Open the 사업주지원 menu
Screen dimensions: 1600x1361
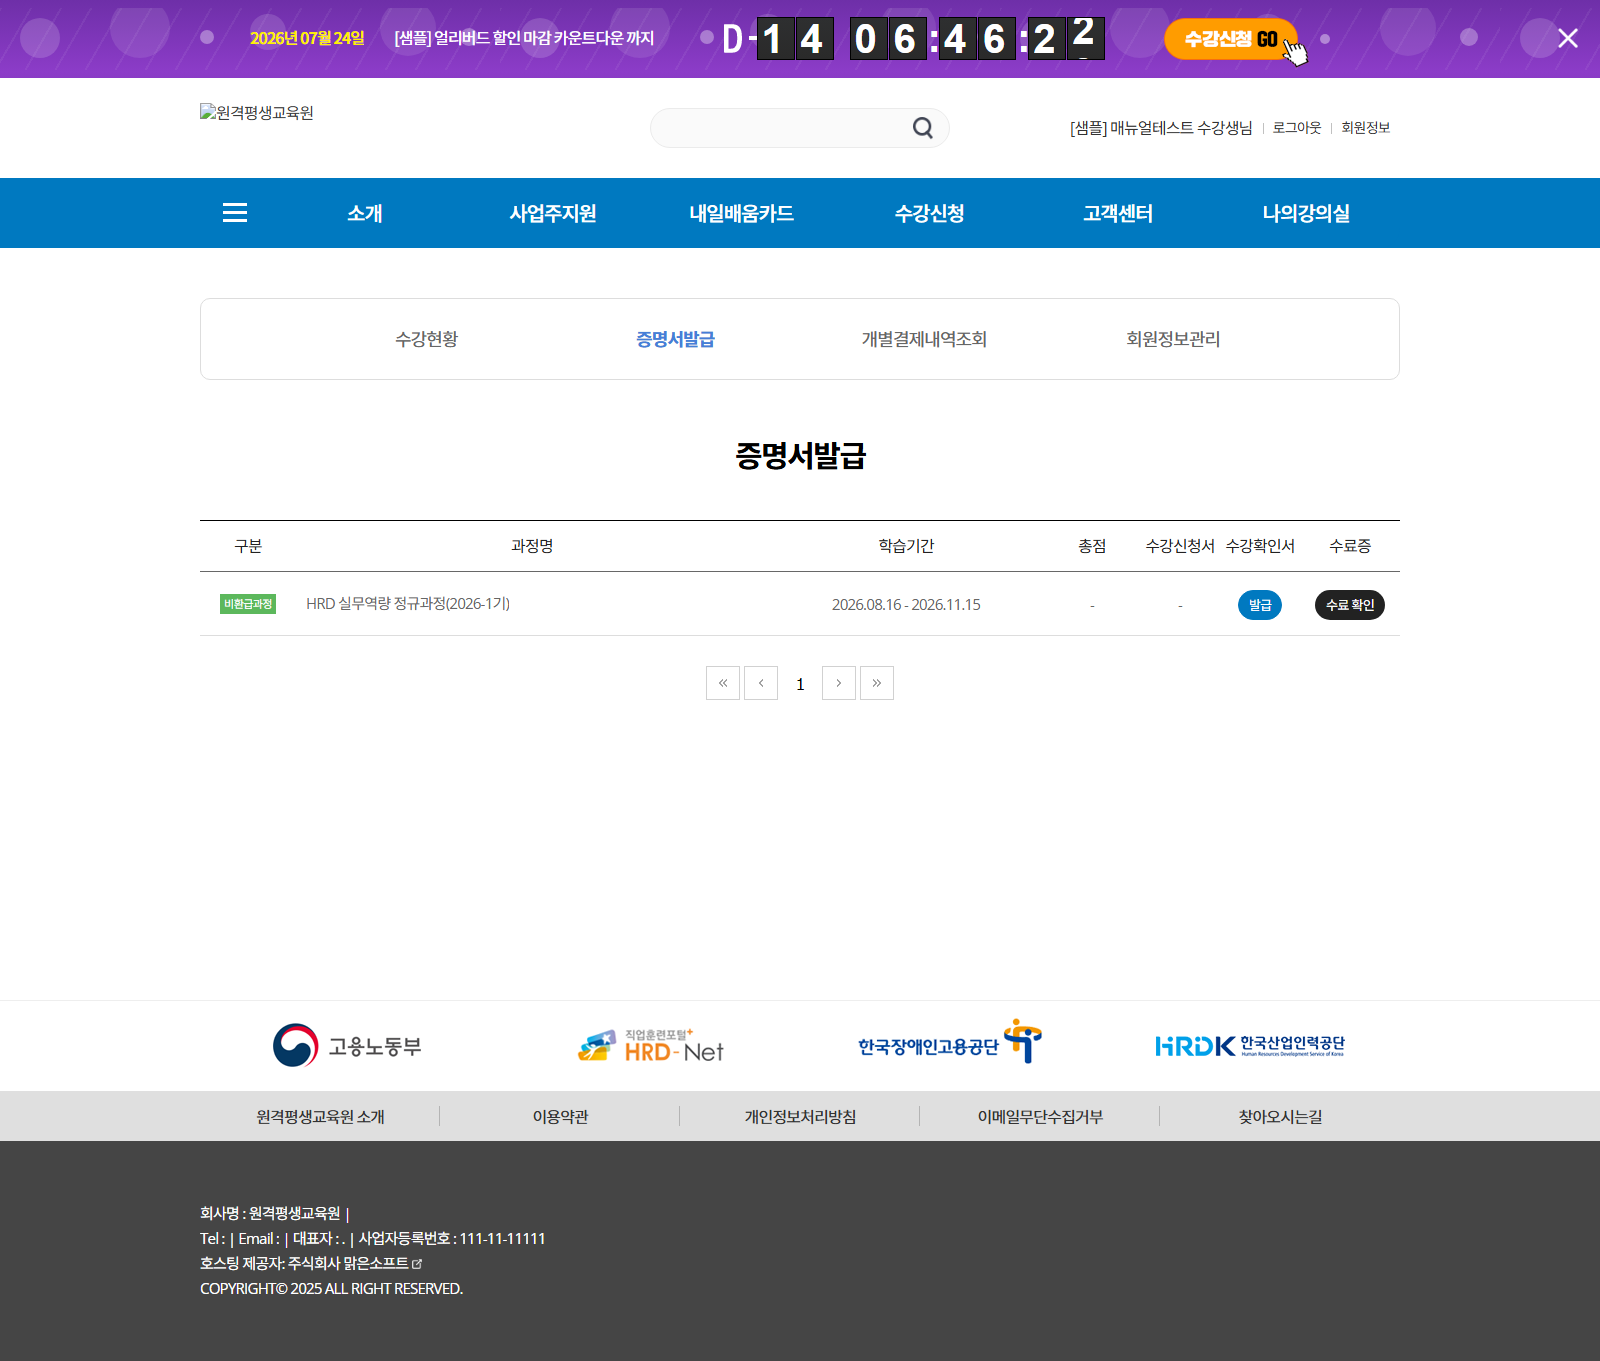tap(553, 213)
